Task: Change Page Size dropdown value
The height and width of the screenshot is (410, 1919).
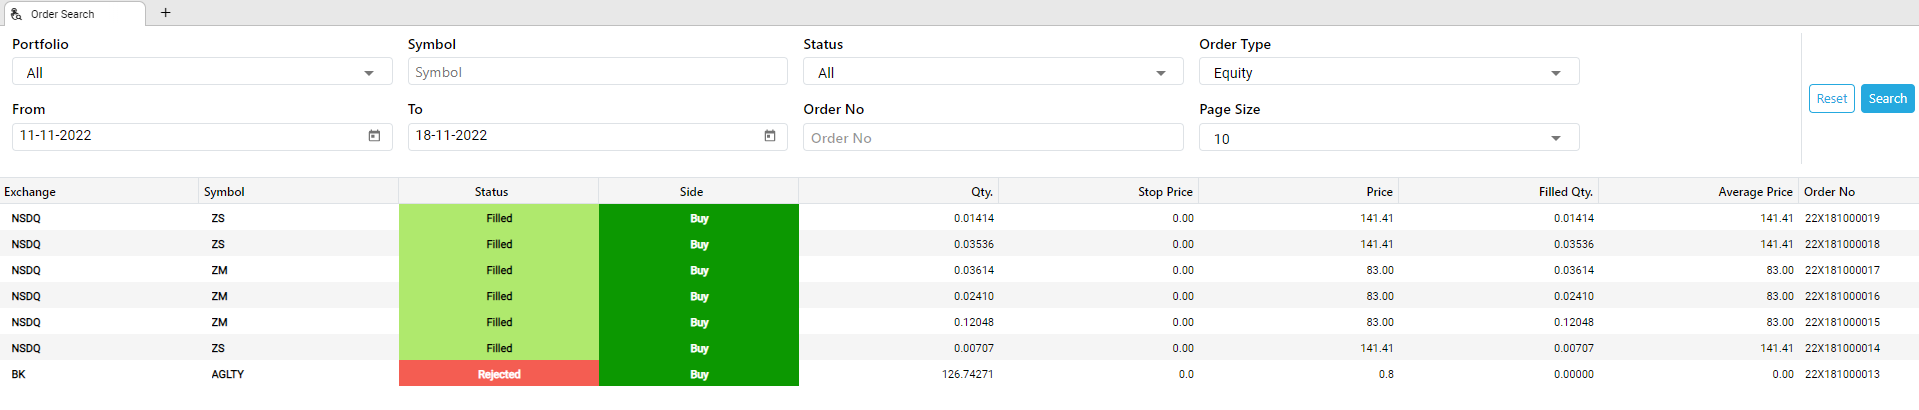Action: (1389, 138)
